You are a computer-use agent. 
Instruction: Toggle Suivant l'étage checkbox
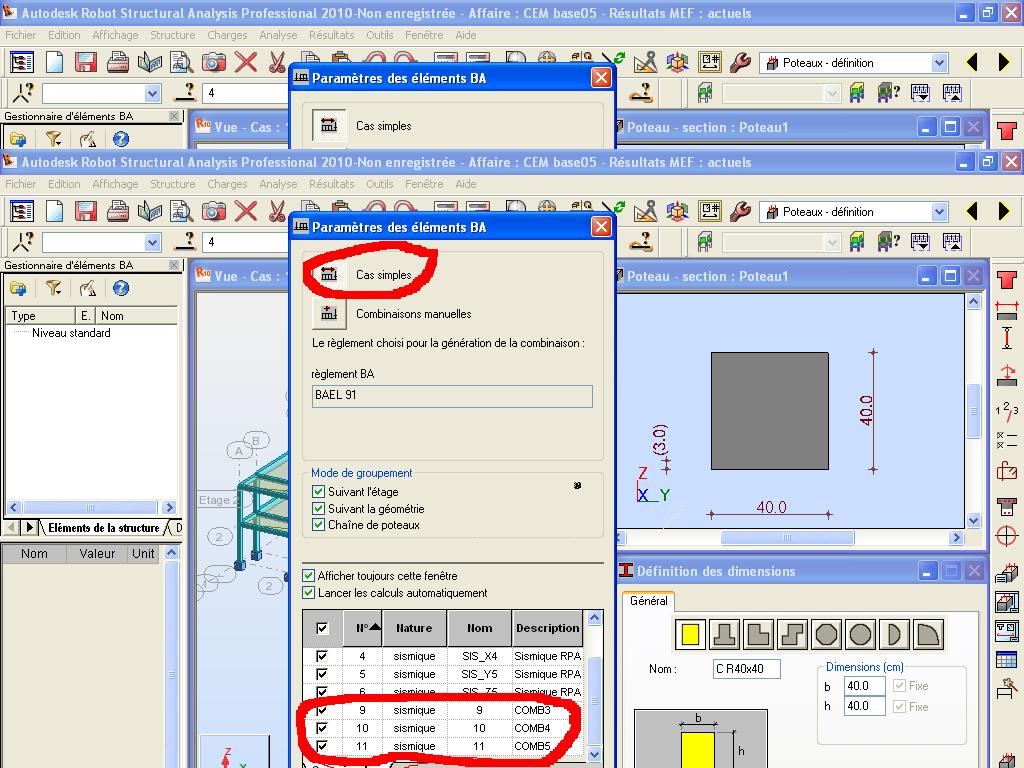pos(319,492)
